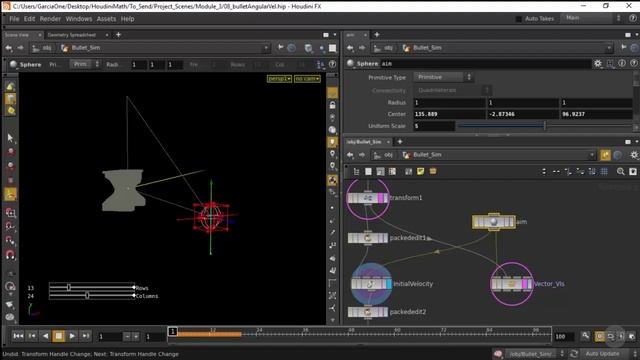This screenshot has height=360, width=640.
Task: Open the node info icon in parameter pane
Action: [x=622, y=63]
